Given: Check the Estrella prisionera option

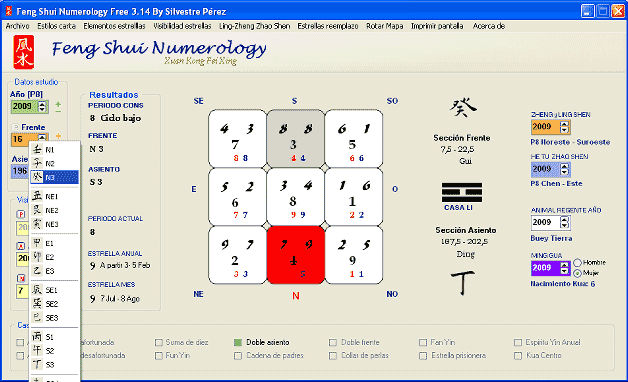Looking at the screenshot, I should coord(423,356).
